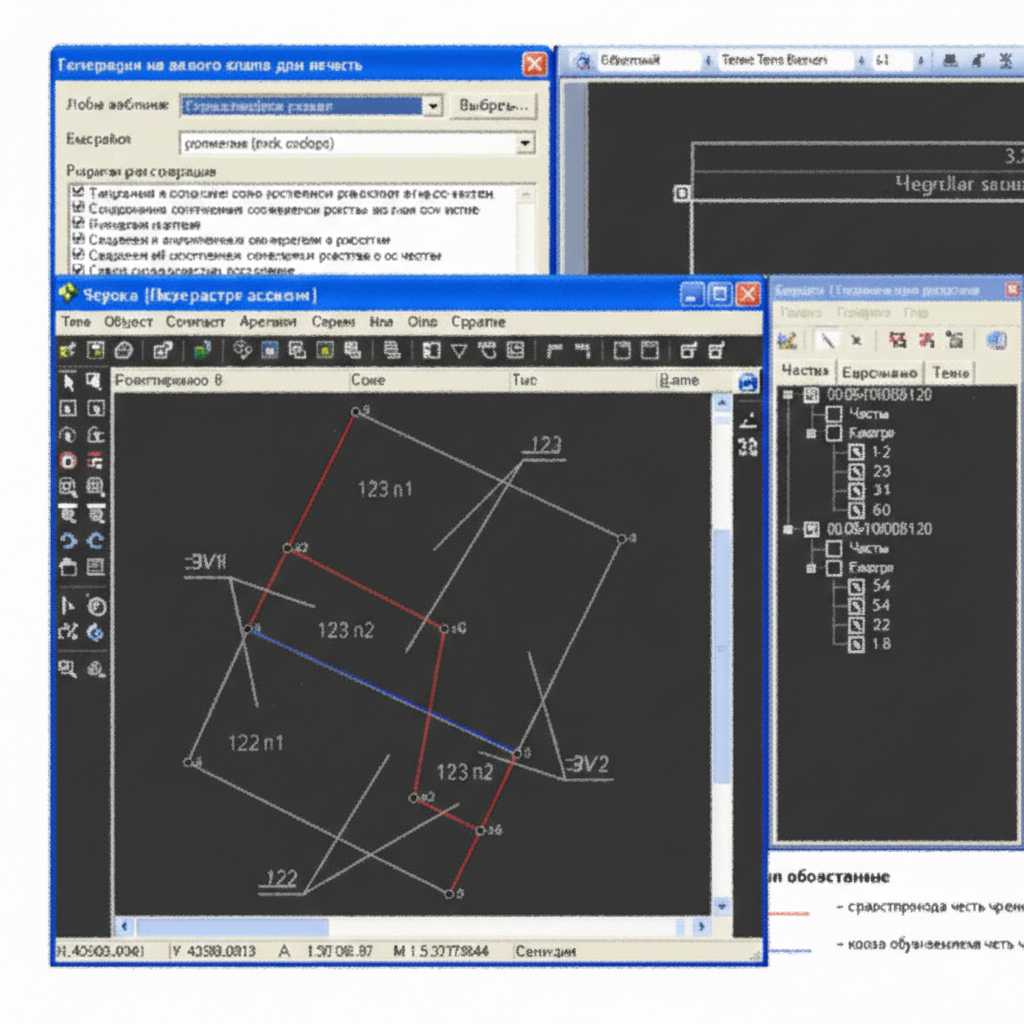The image size is (1024, 1024).
Task: Click the pencil tool in the side panel toolbar
Action: tap(827, 340)
